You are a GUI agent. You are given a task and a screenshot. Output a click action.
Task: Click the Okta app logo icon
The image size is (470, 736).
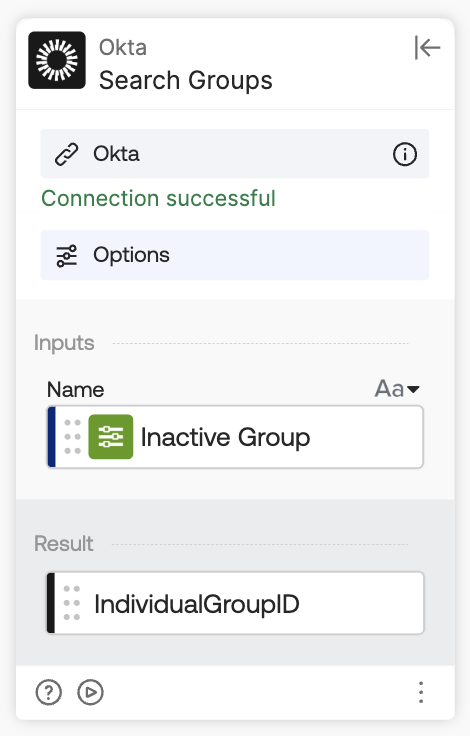tap(57, 60)
